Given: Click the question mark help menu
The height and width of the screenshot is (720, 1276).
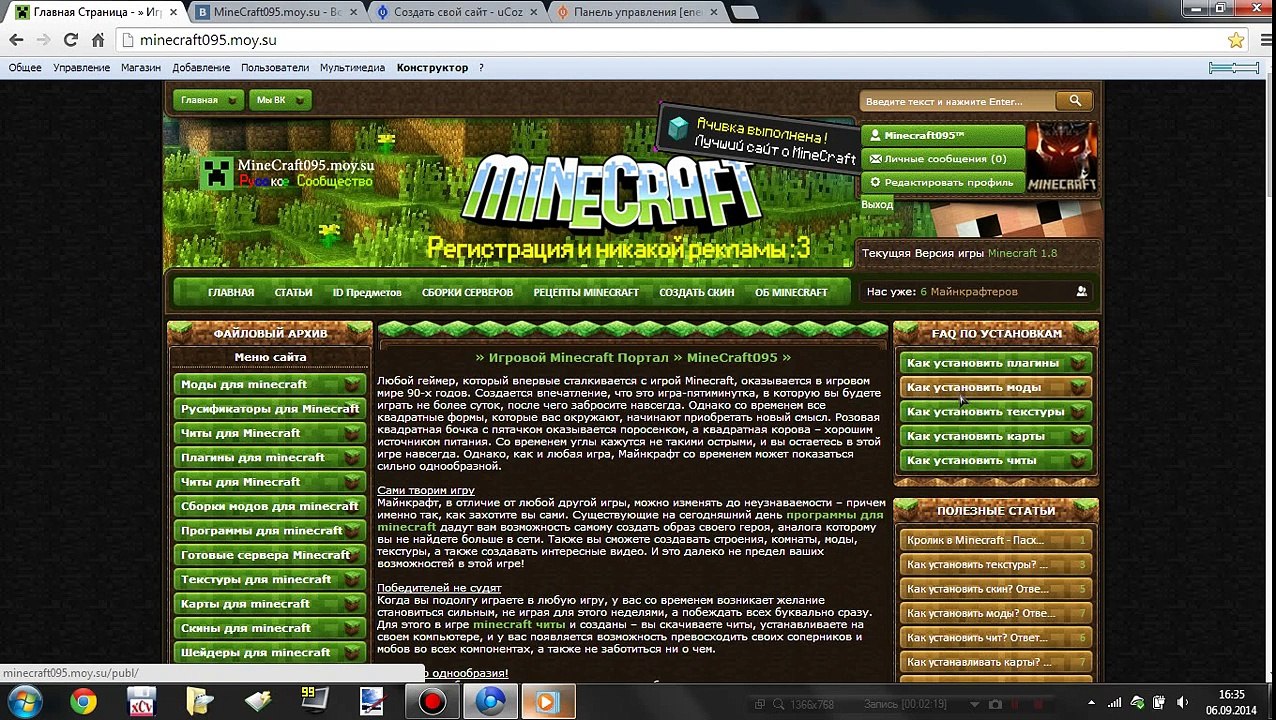Looking at the screenshot, I should 481,68.
